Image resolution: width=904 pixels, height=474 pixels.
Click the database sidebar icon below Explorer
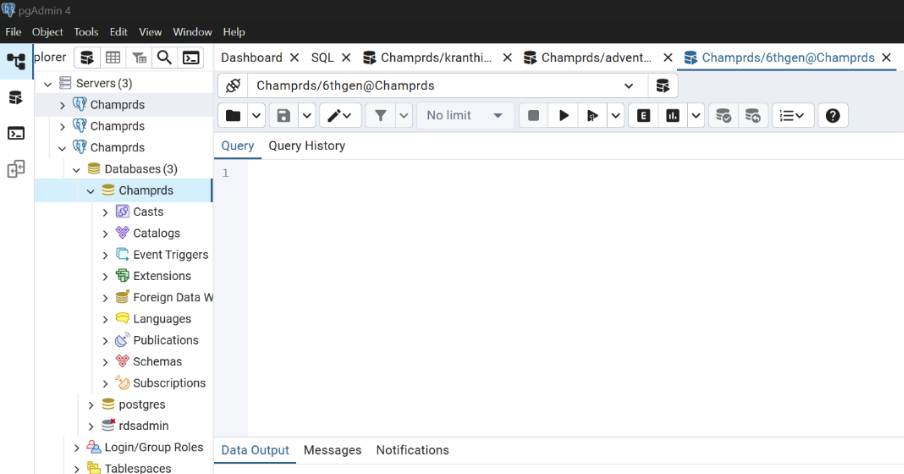pyautogui.click(x=16, y=97)
